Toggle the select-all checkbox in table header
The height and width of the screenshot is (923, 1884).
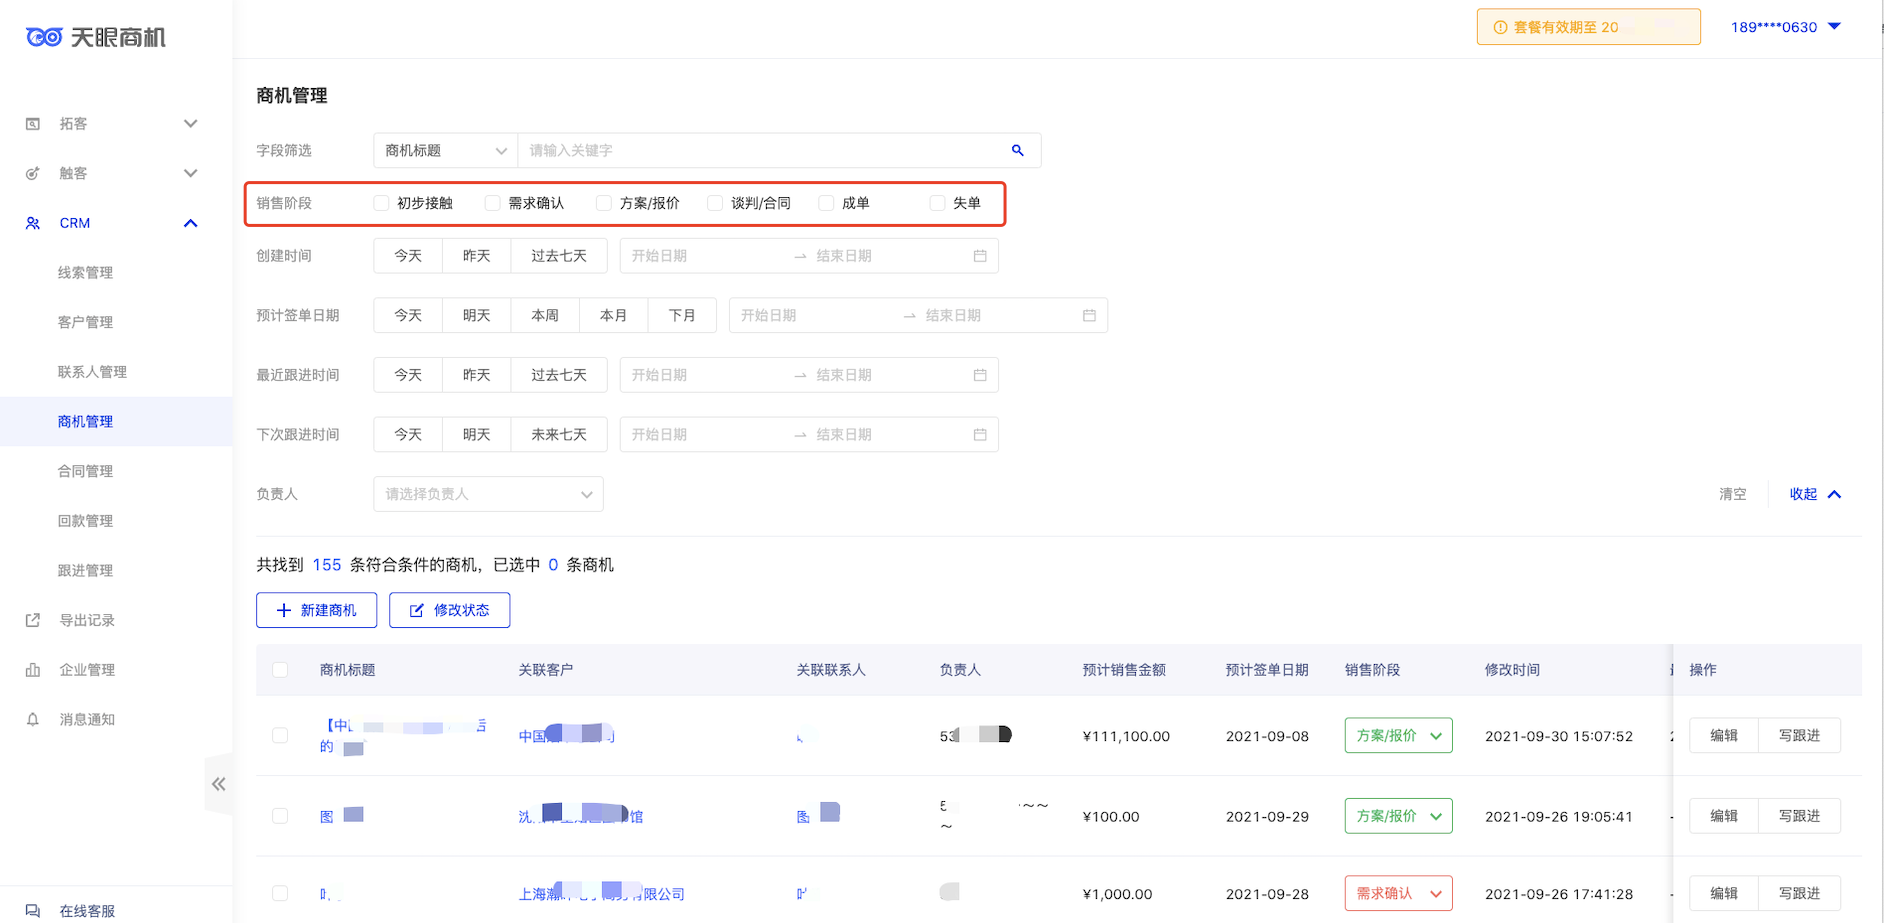280,670
